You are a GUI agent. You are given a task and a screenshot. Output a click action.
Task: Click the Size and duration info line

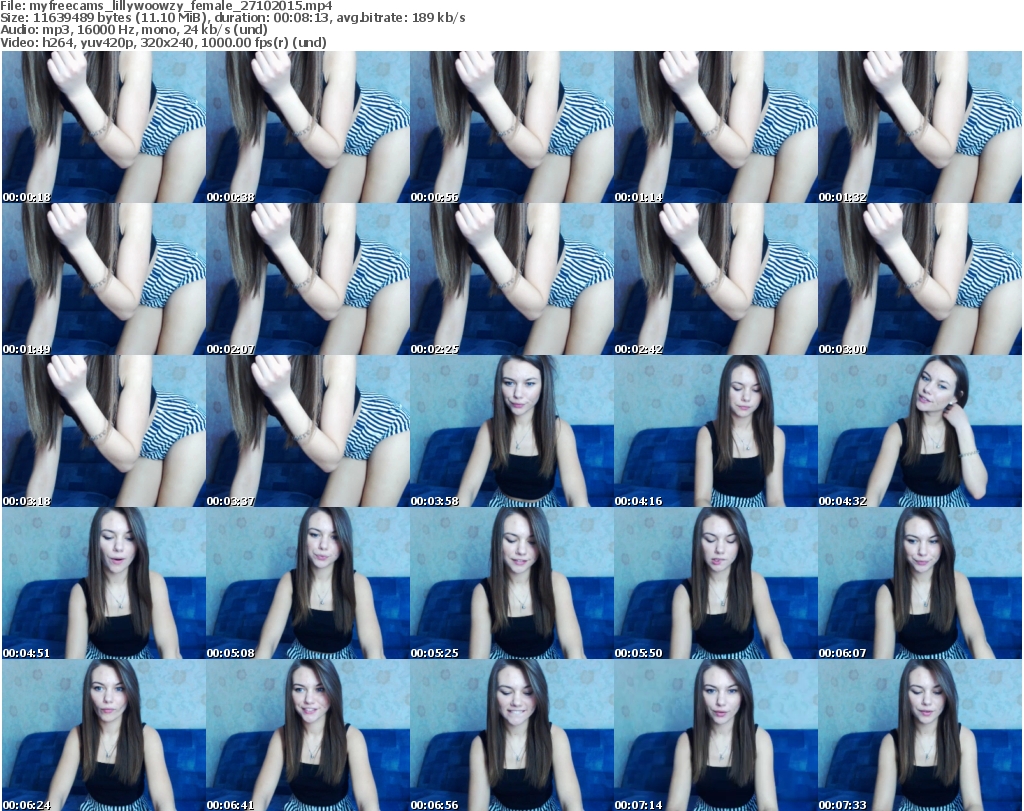point(233,18)
